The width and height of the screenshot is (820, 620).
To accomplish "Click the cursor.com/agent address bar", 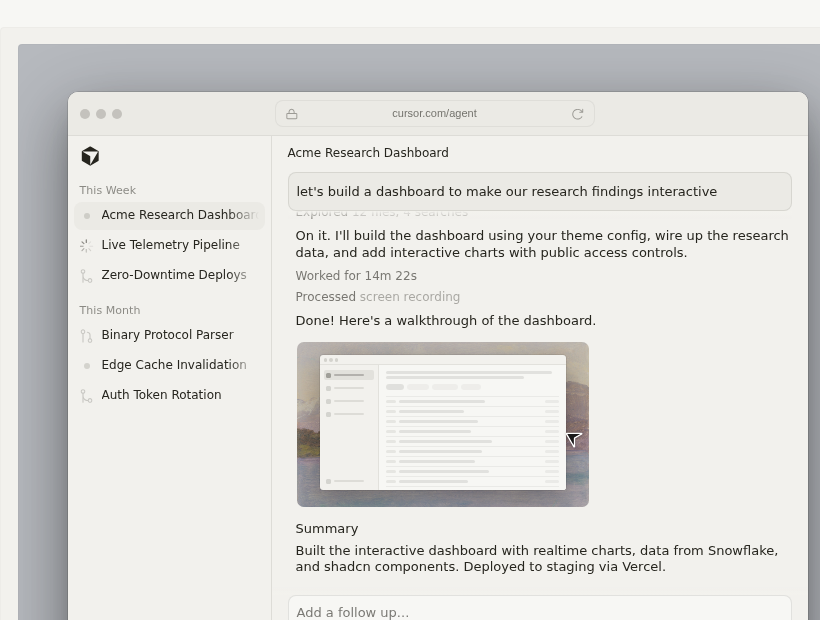I will click(x=435, y=113).
